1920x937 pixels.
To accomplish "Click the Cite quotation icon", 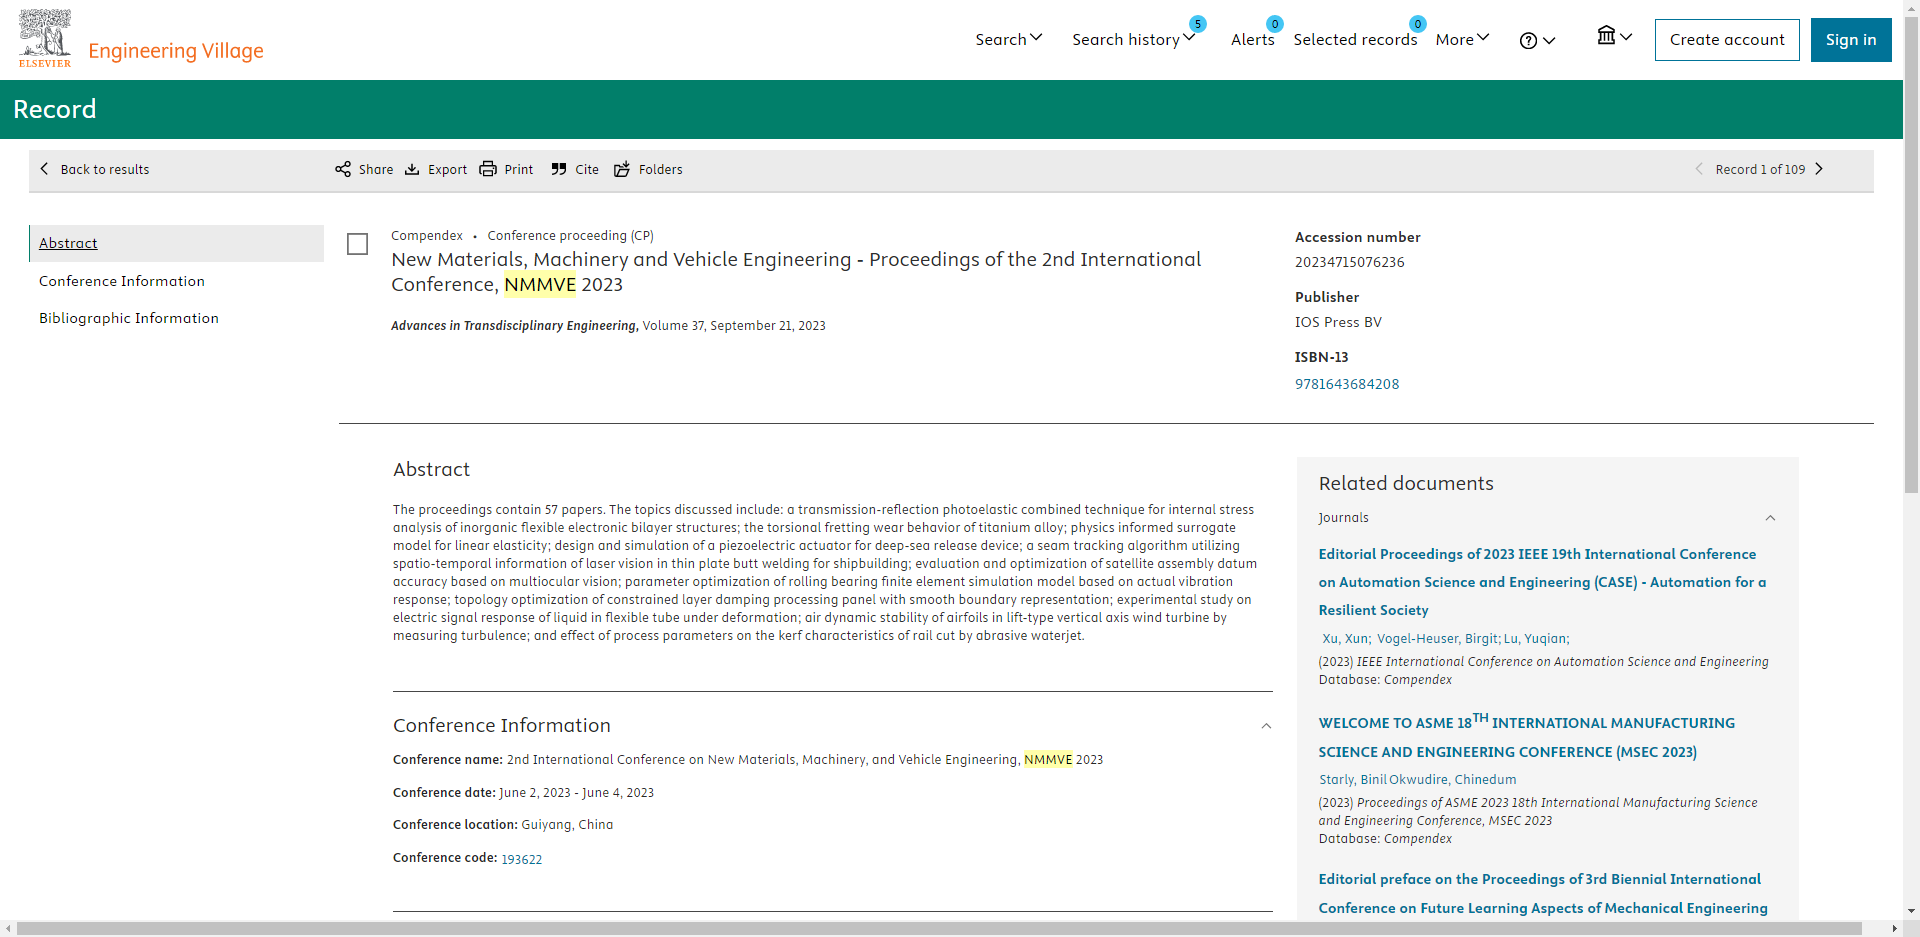I will (x=559, y=169).
